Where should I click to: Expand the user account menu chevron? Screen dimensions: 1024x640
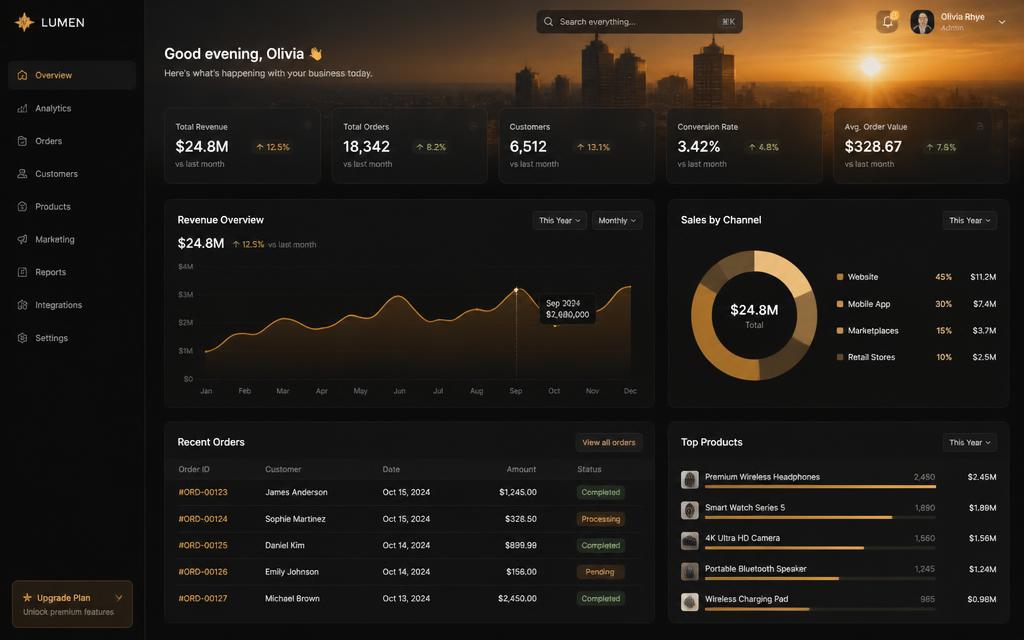click(1002, 22)
